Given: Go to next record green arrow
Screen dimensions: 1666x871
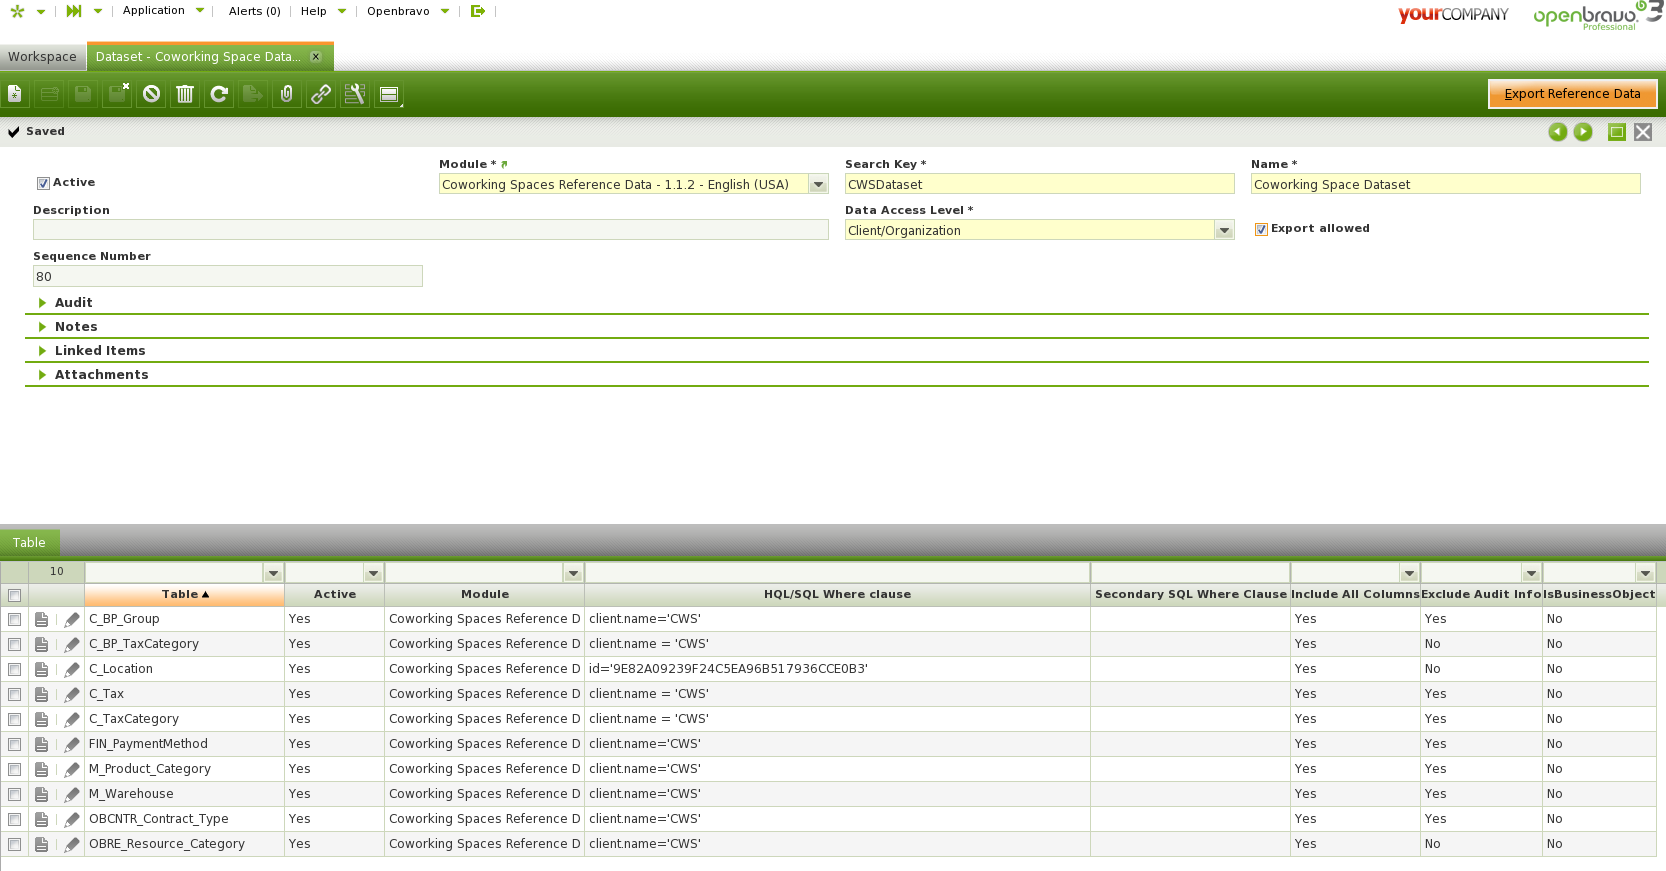Looking at the screenshot, I should [1583, 132].
